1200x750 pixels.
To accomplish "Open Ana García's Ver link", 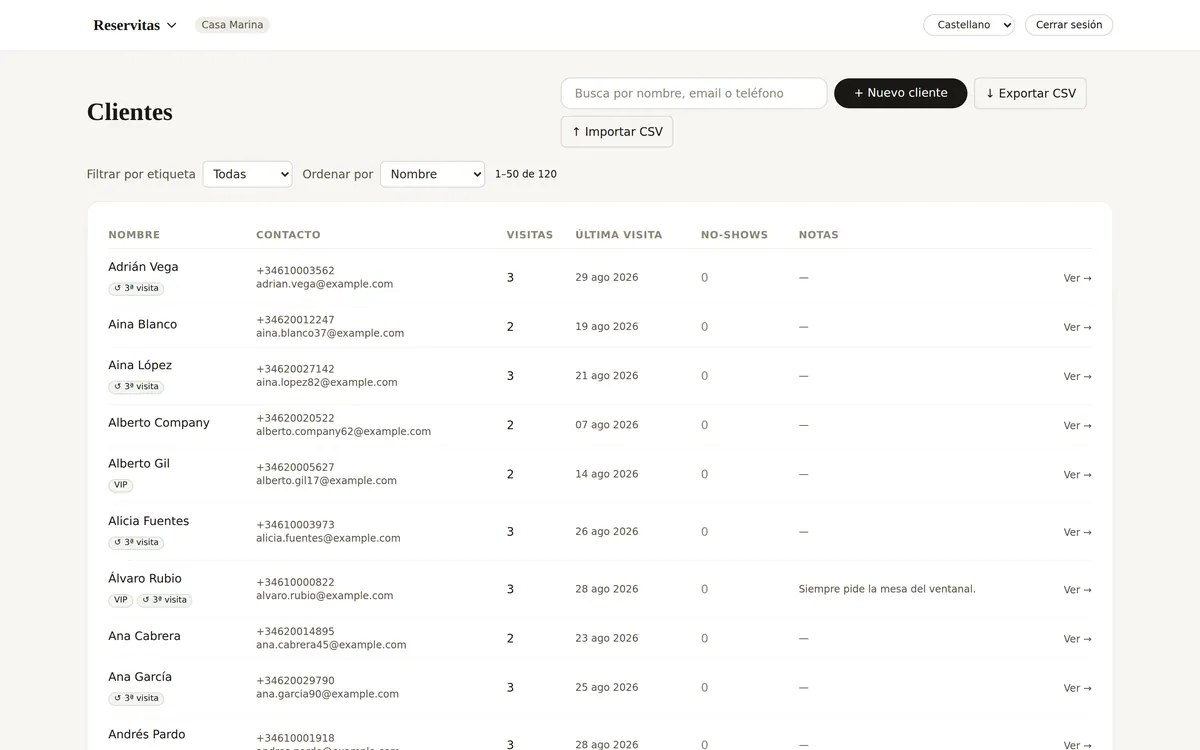I will point(1077,687).
